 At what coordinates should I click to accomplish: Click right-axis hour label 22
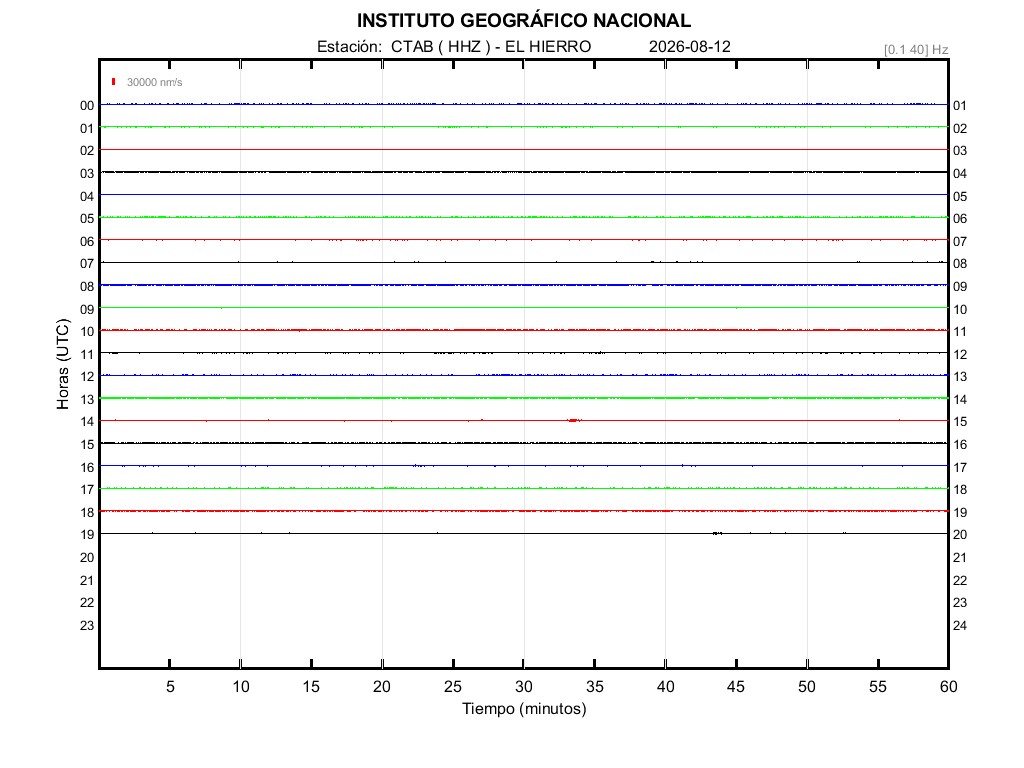click(959, 581)
